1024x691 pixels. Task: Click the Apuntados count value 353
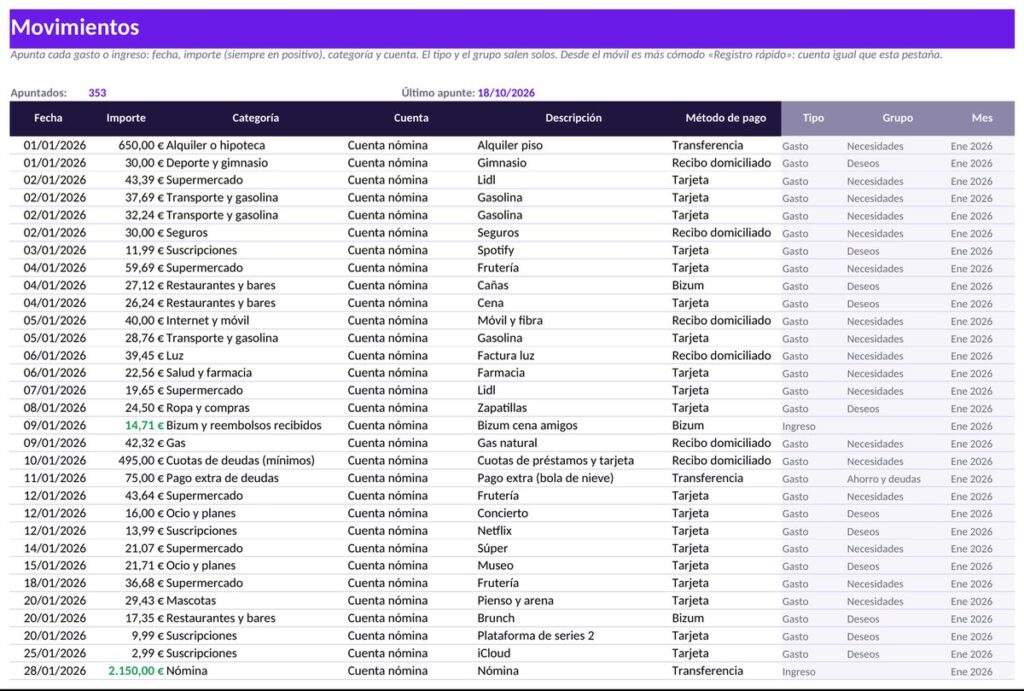(97, 93)
